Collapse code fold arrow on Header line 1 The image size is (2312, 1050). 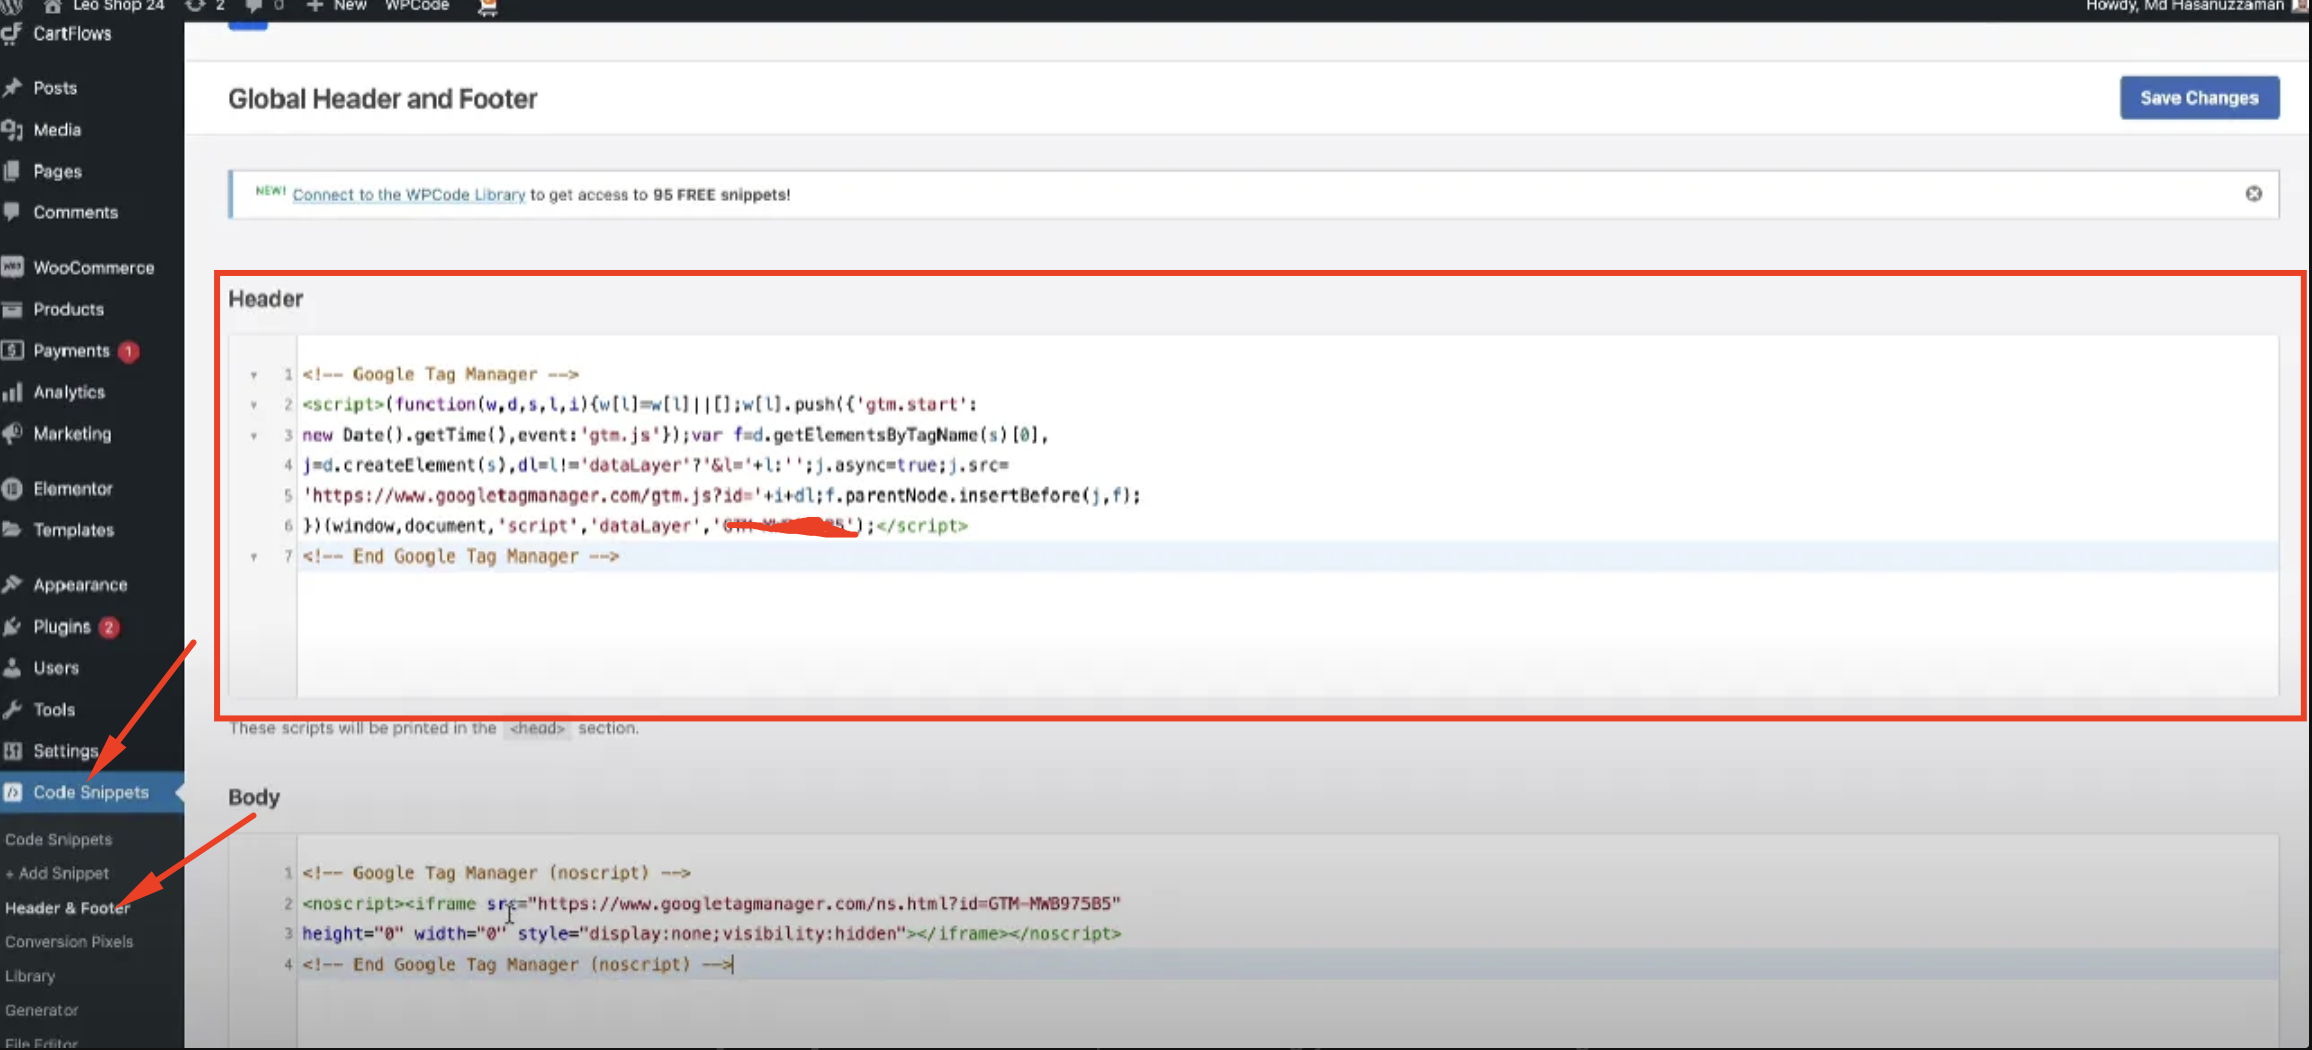coord(254,375)
